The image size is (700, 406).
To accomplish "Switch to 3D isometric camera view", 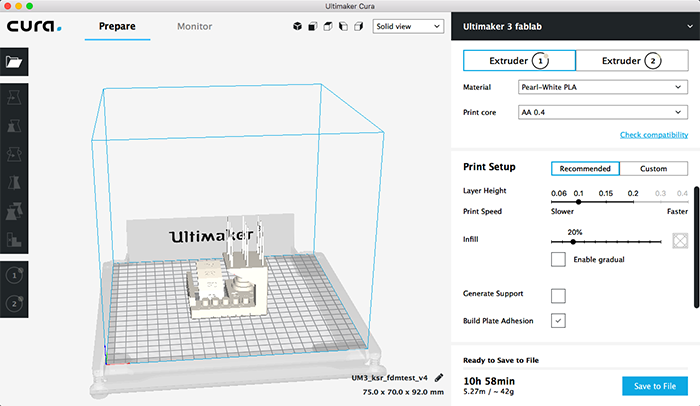I will click(x=297, y=26).
